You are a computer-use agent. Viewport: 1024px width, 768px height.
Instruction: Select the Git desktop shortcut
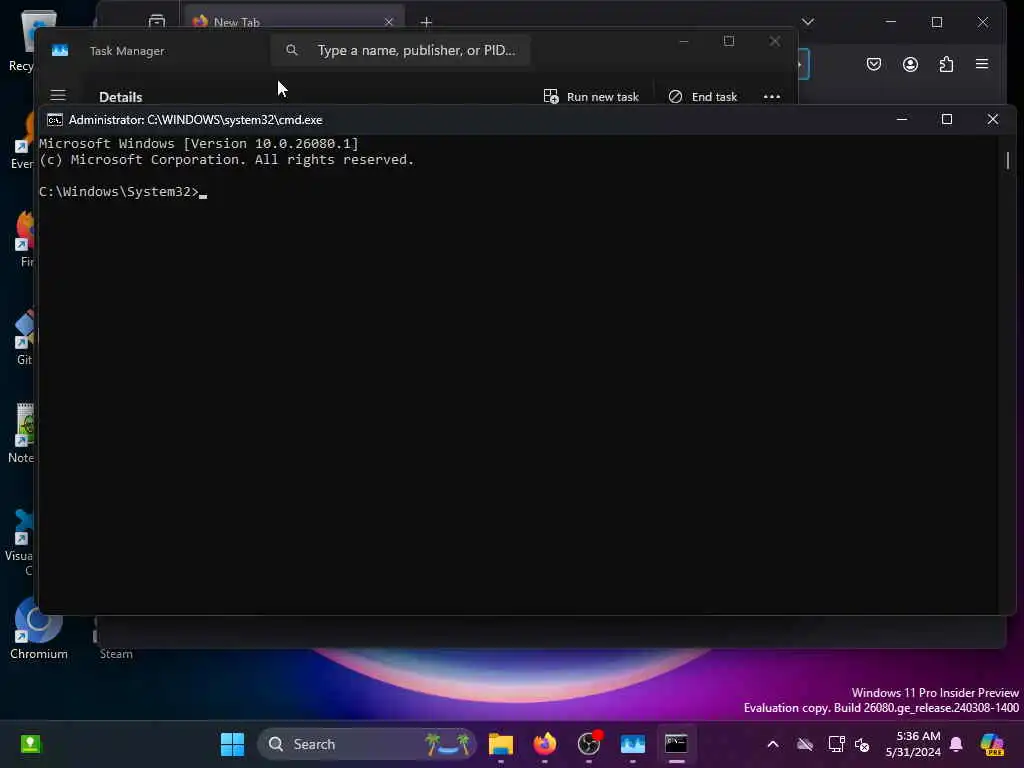(25, 338)
